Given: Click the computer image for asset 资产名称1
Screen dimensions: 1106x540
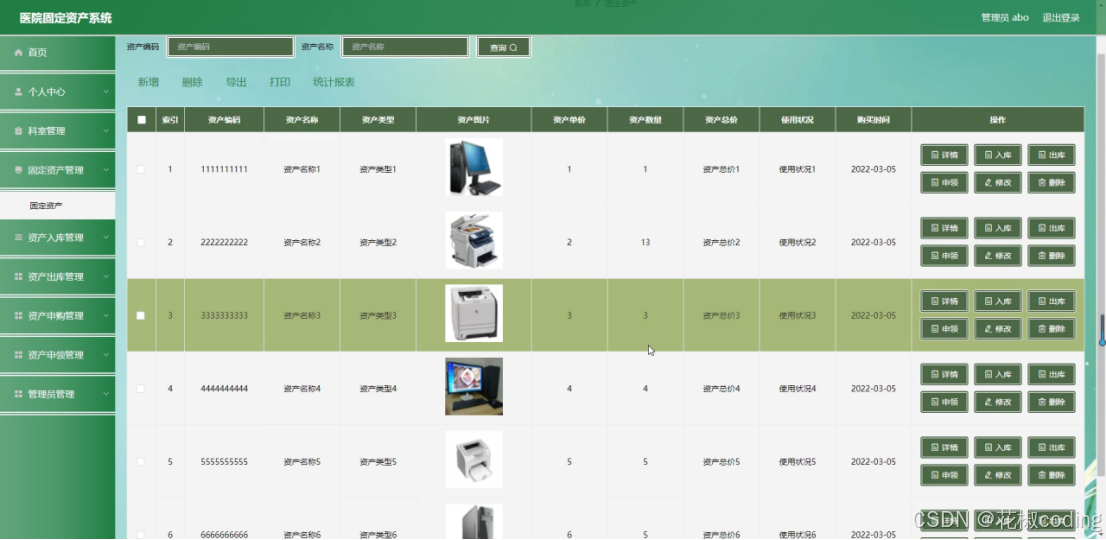Looking at the screenshot, I should 474,167.
